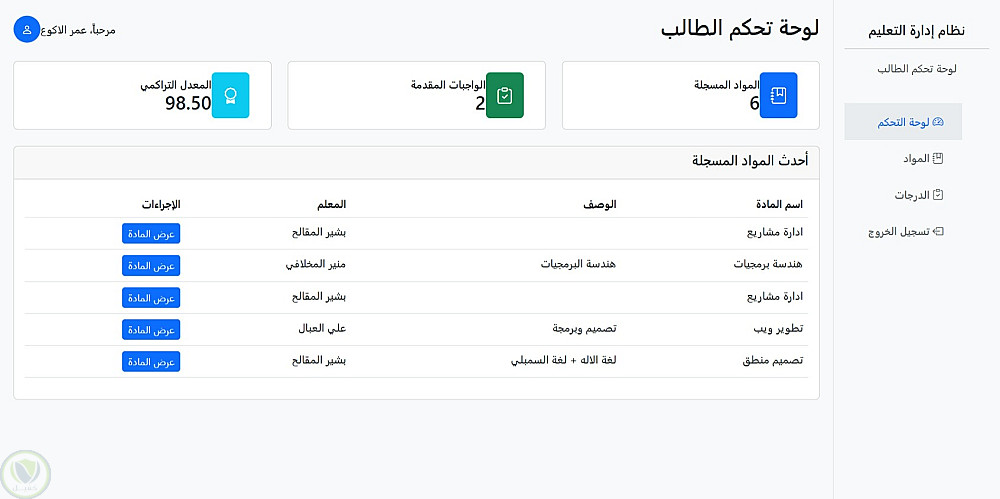
Task: Click the dashboard gauge icon beside لوحة التحكم
Action: click(x=938, y=122)
